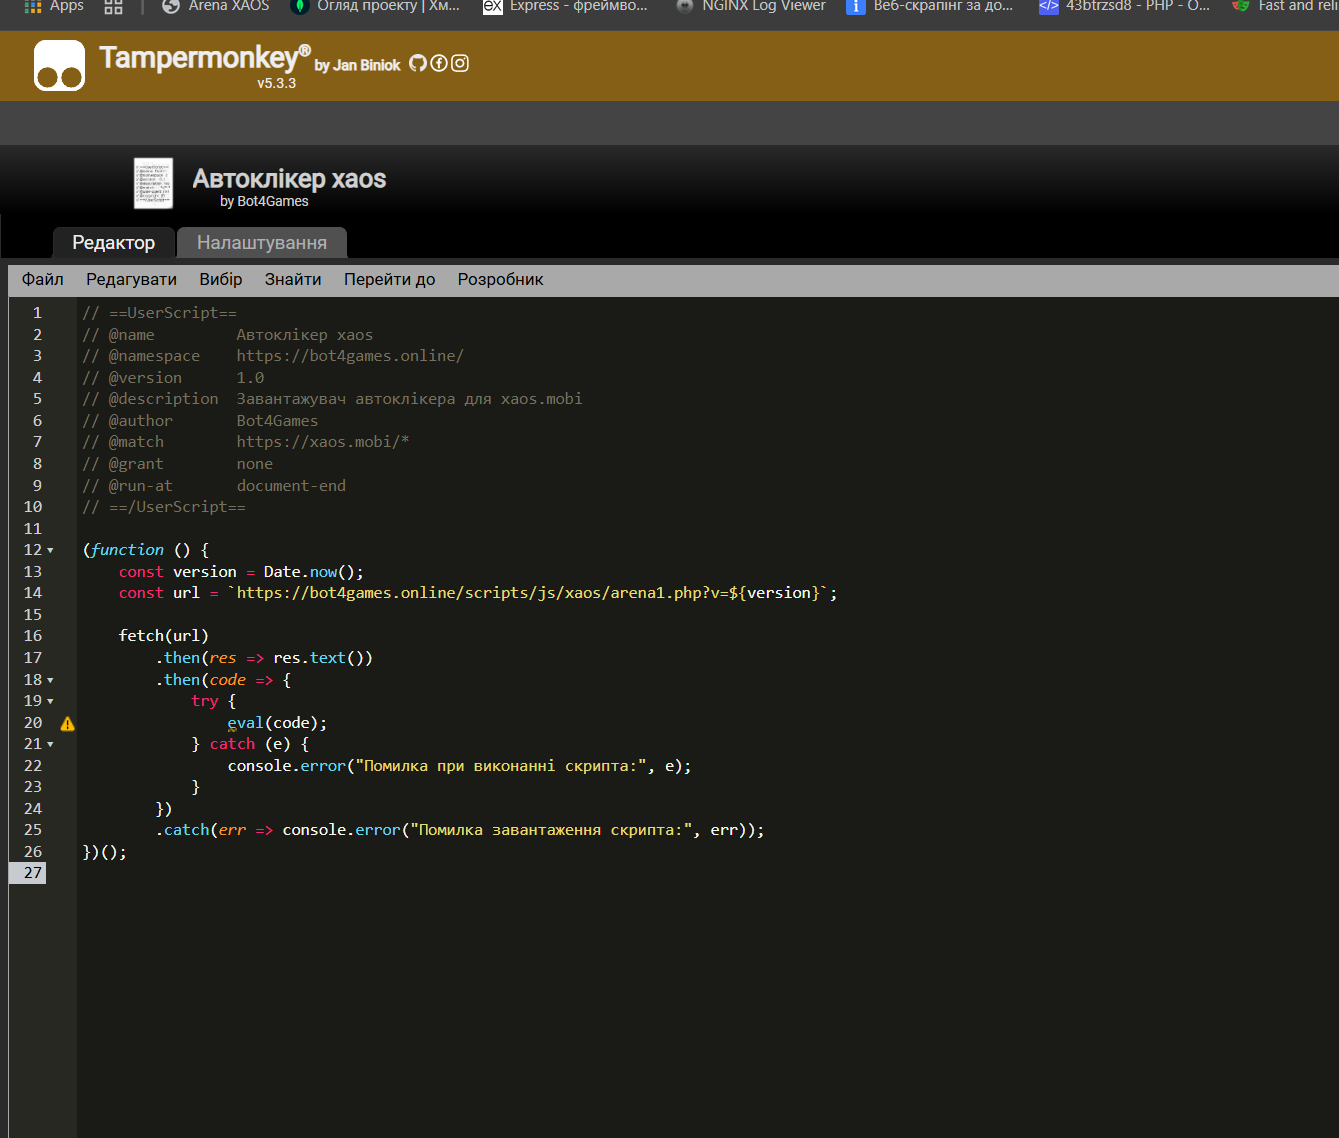Viewport: 1339px width, 1138px height.
Task: Click the v5.3.3 version label
Action: coord(276,84)
